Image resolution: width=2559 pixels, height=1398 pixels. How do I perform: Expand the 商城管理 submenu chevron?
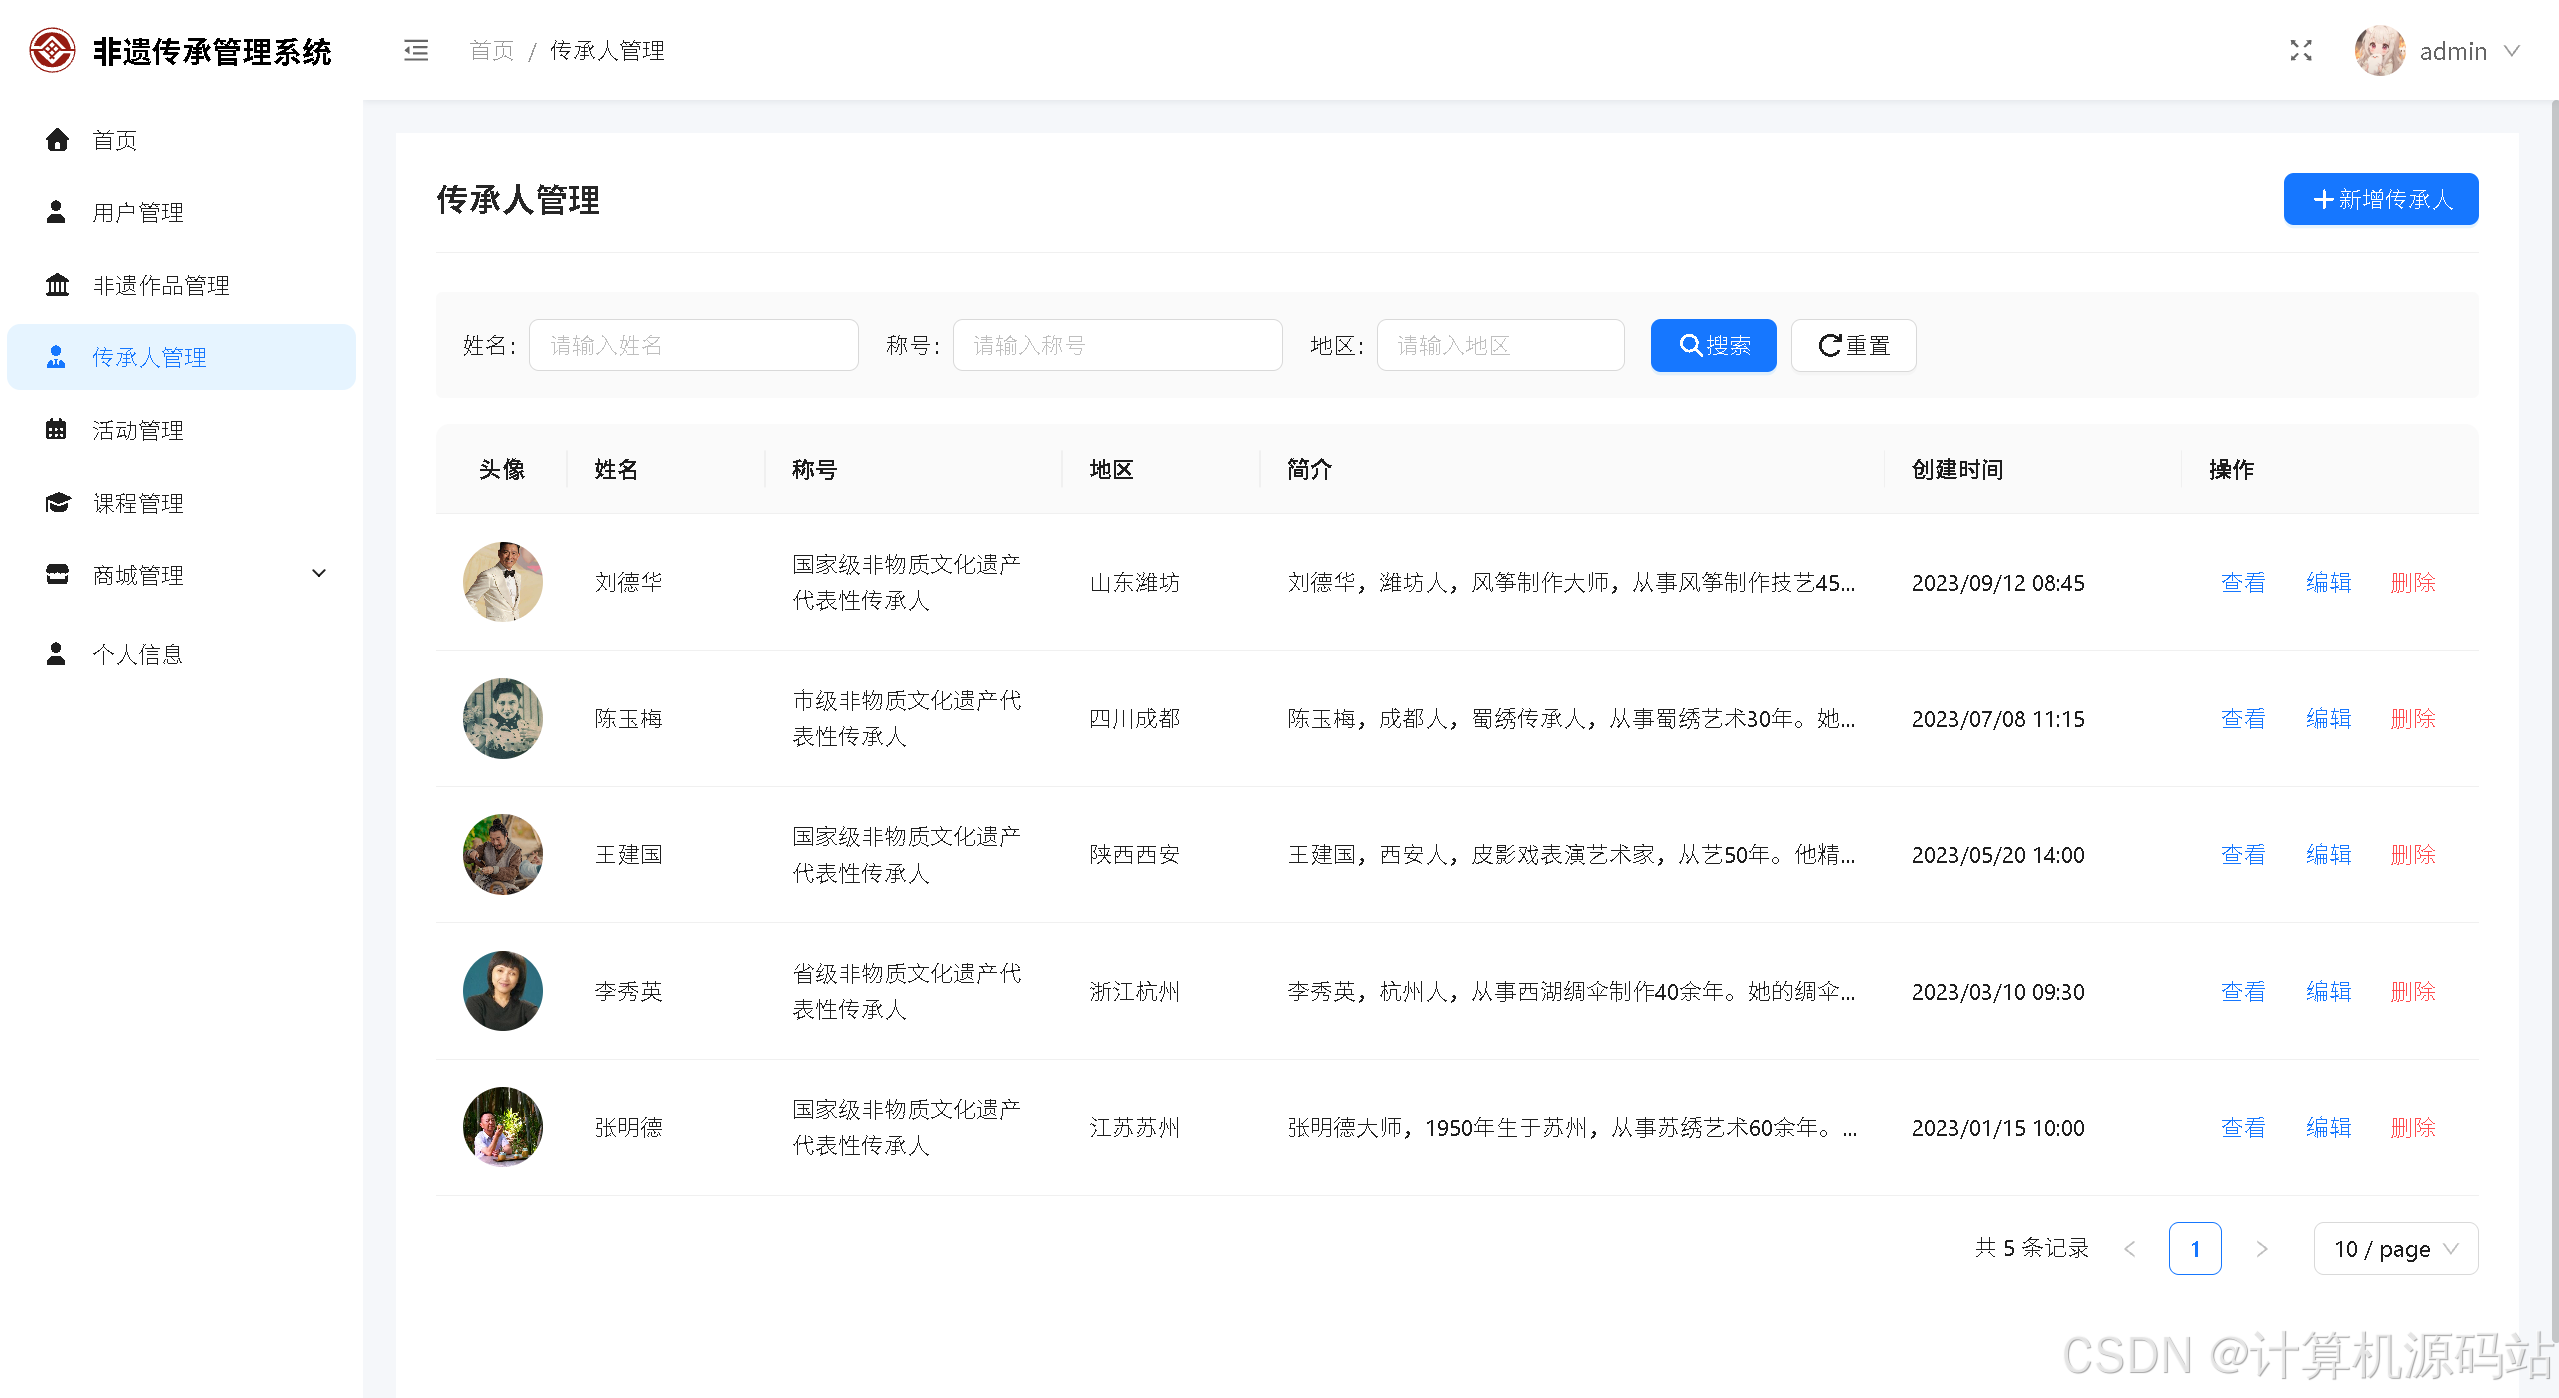pos(319,574)
